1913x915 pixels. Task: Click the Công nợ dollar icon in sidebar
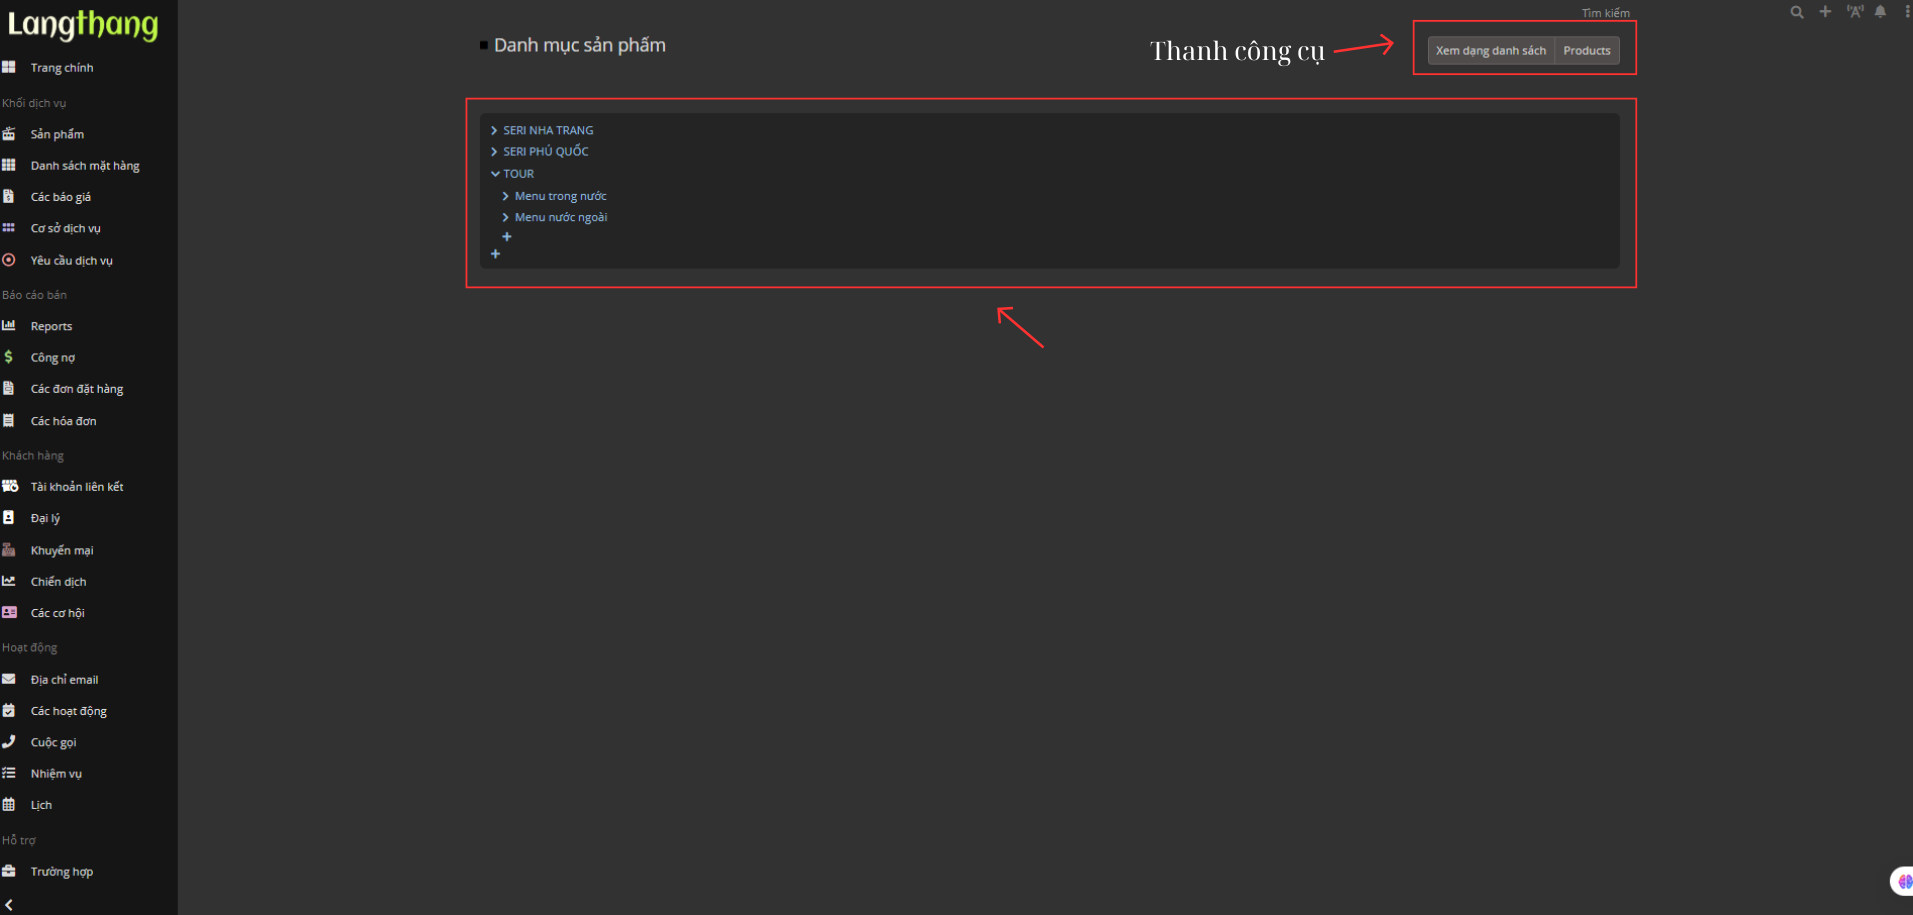click(9, 357)
